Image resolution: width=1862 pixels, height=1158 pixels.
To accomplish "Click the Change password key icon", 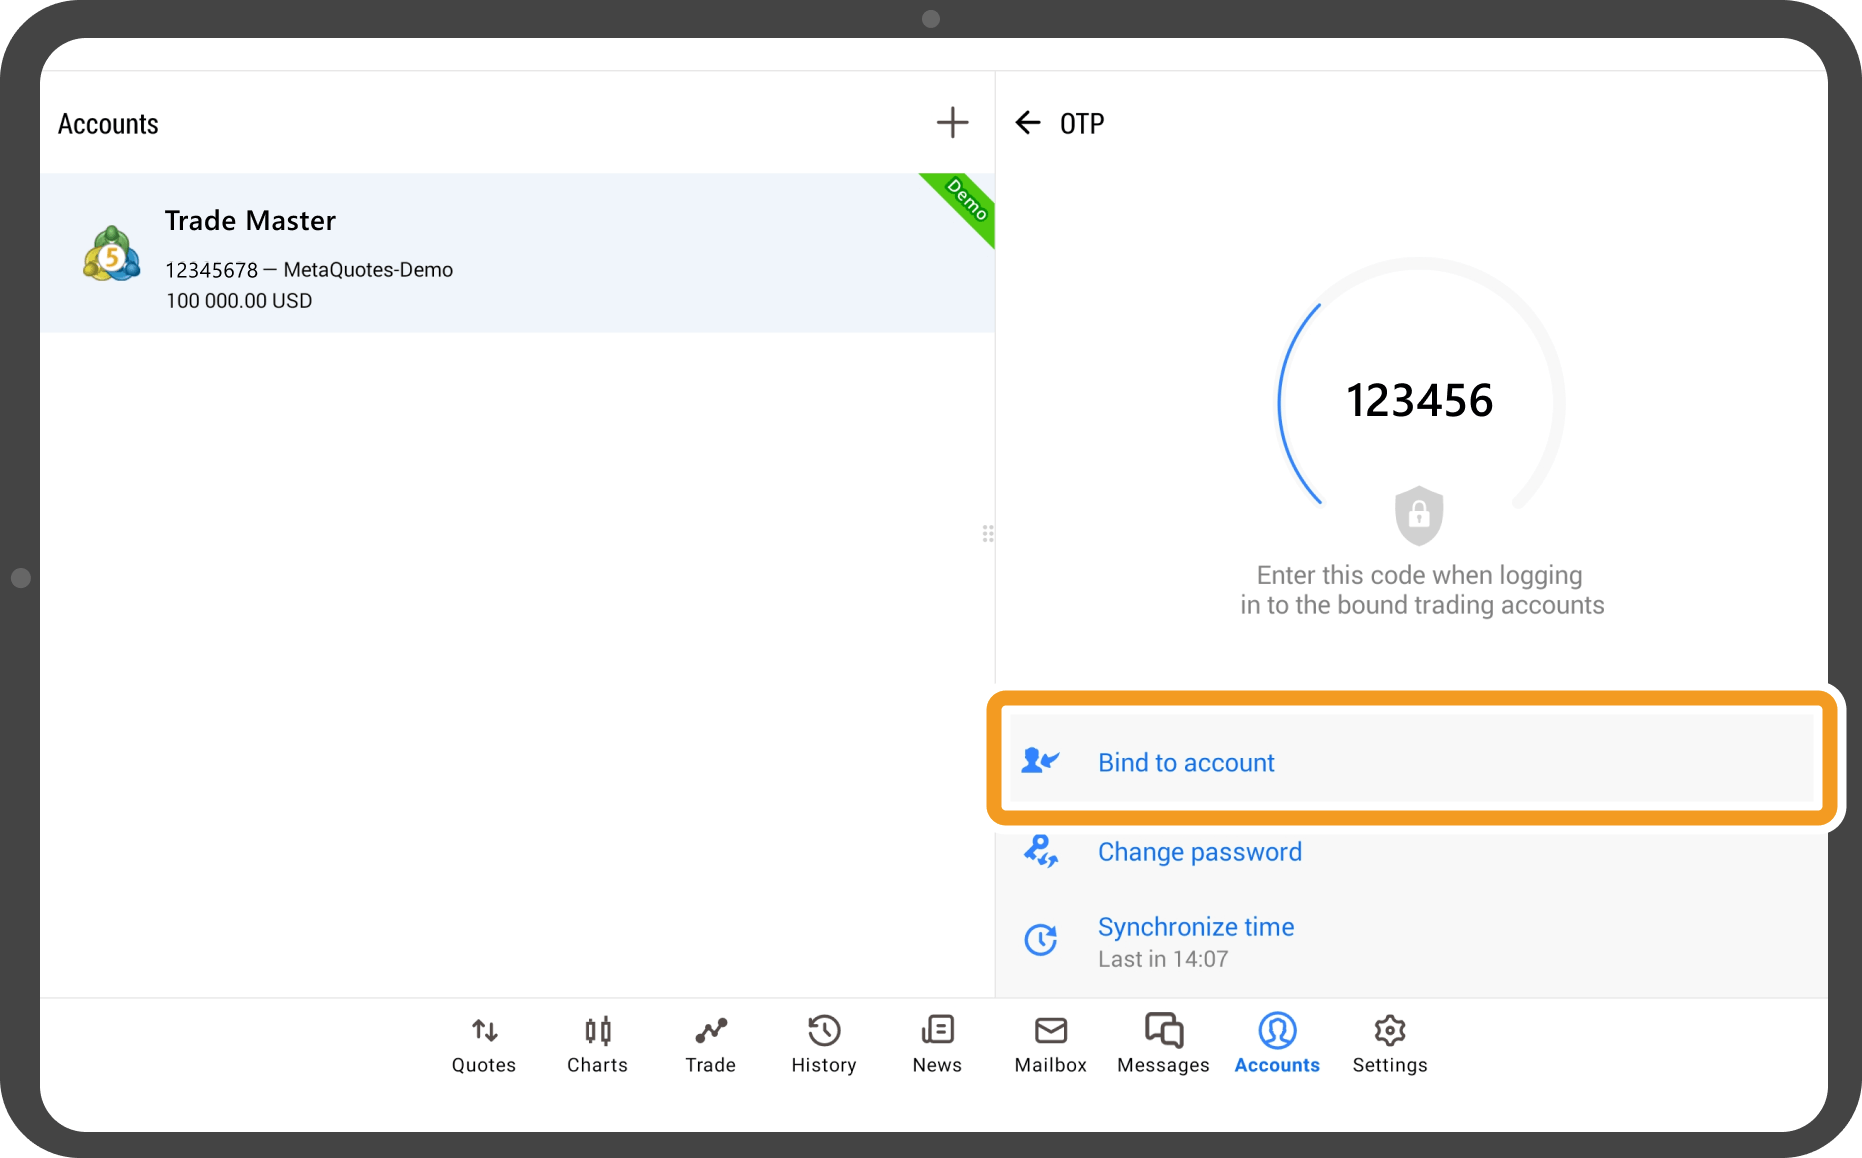I will [1040, 851].
